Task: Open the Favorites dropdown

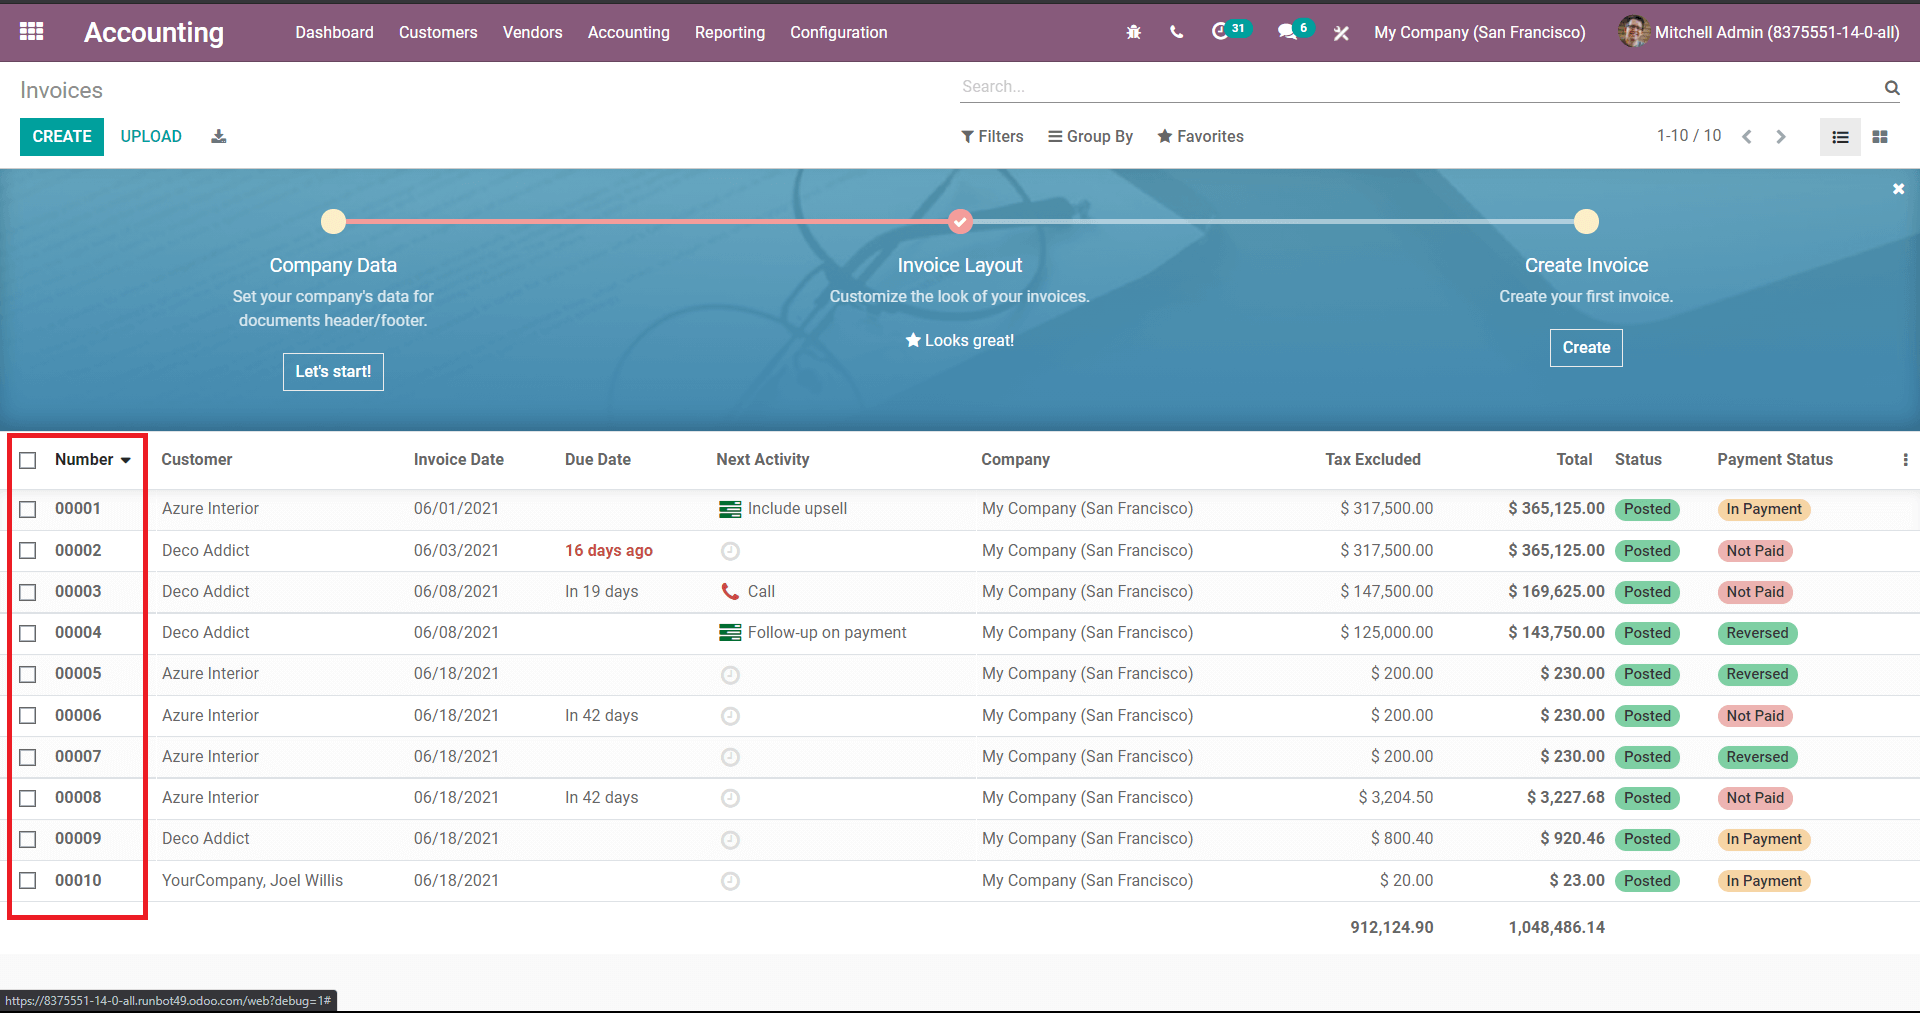Action: pos(1200,136)
